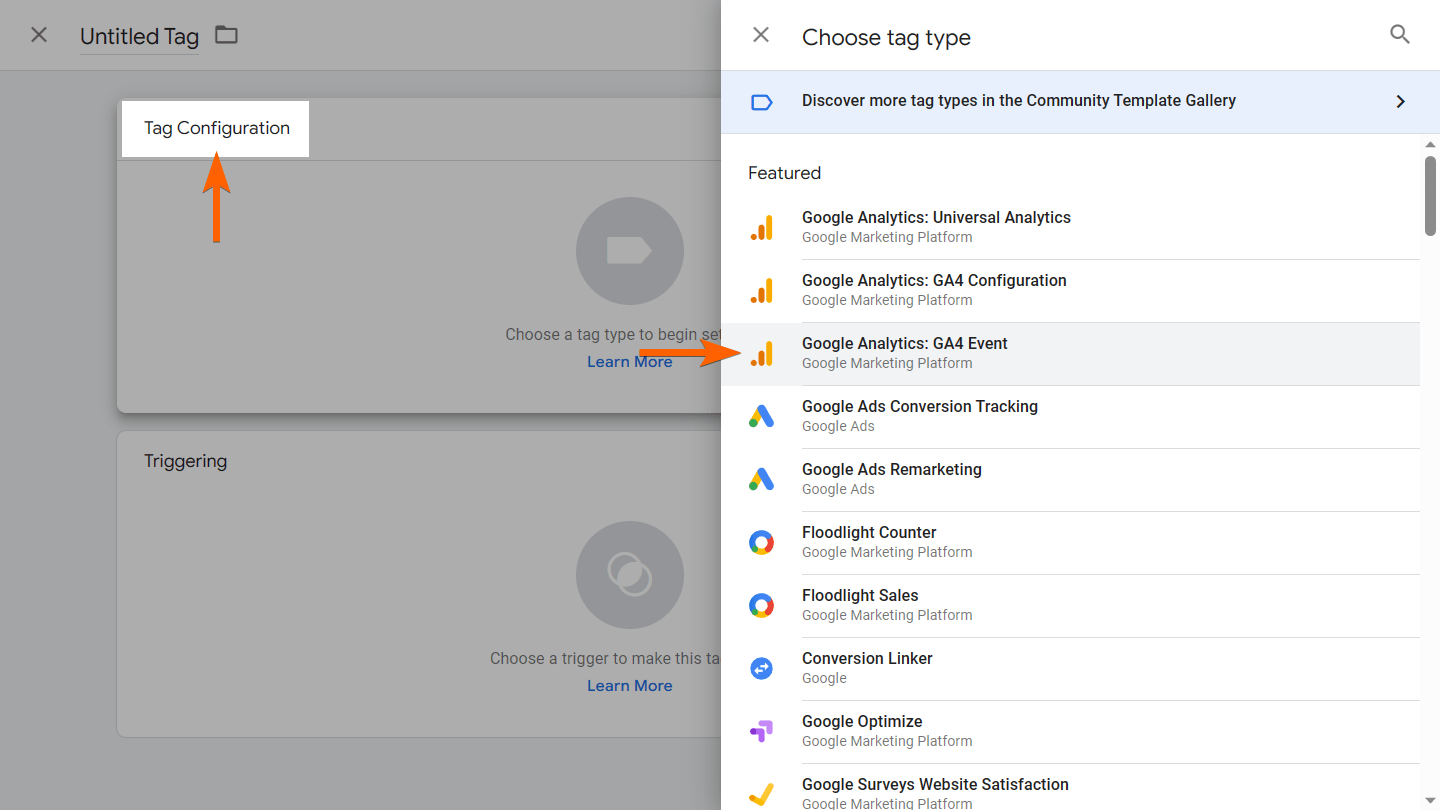Choose Google Analytics: GA4 Configuration tag type

tap(934, 281)
